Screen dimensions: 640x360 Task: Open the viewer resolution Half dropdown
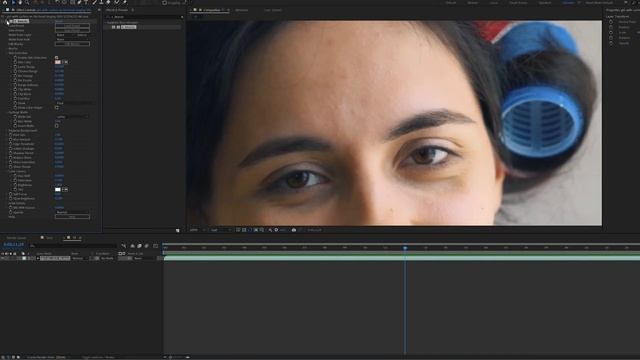[220, 230]
